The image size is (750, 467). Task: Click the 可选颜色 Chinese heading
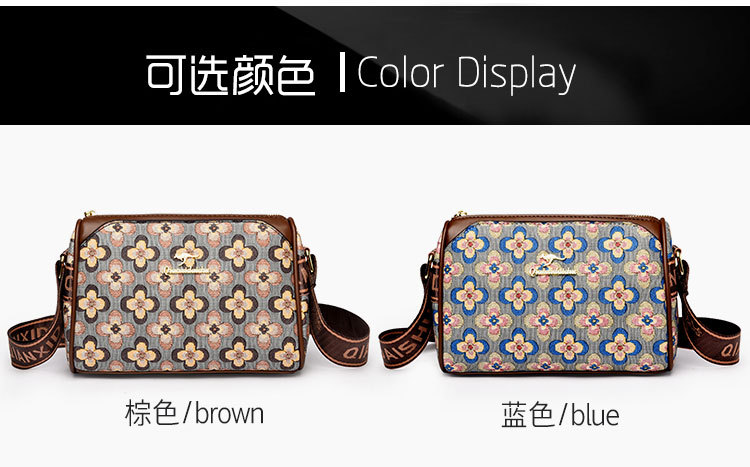[x=231, y=75]
